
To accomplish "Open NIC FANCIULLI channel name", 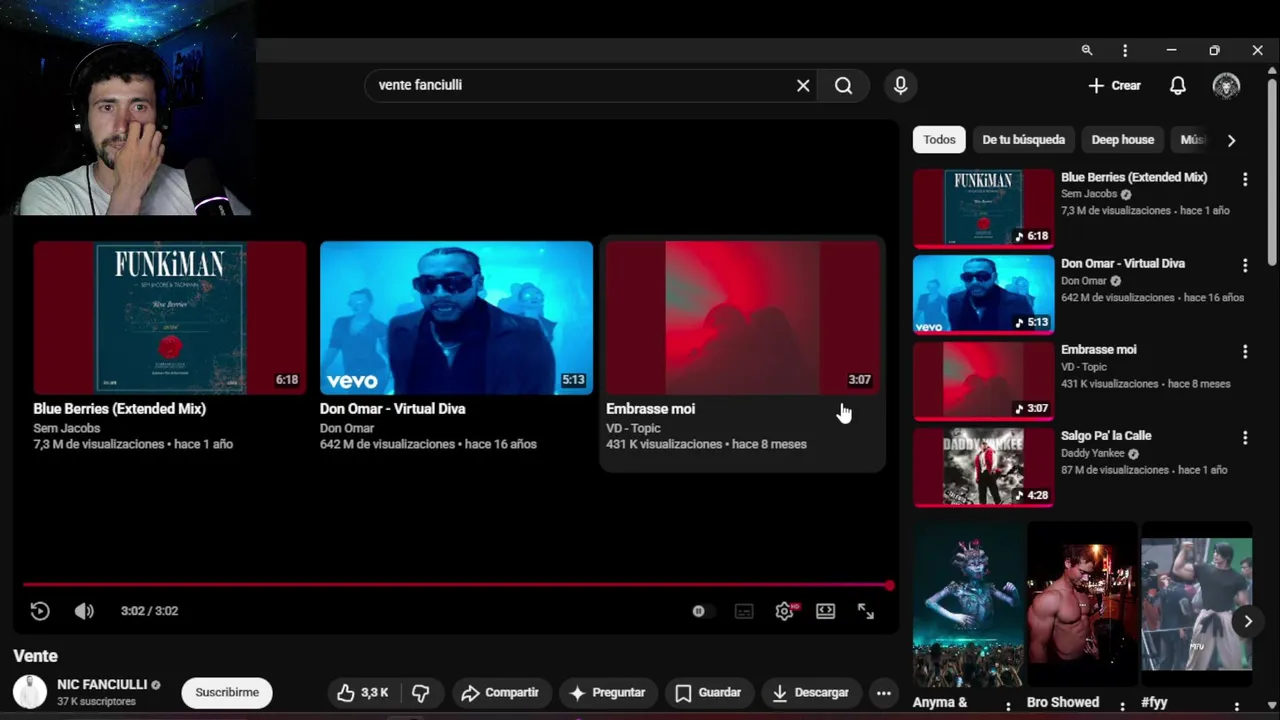I will click(x=102, y=684).
